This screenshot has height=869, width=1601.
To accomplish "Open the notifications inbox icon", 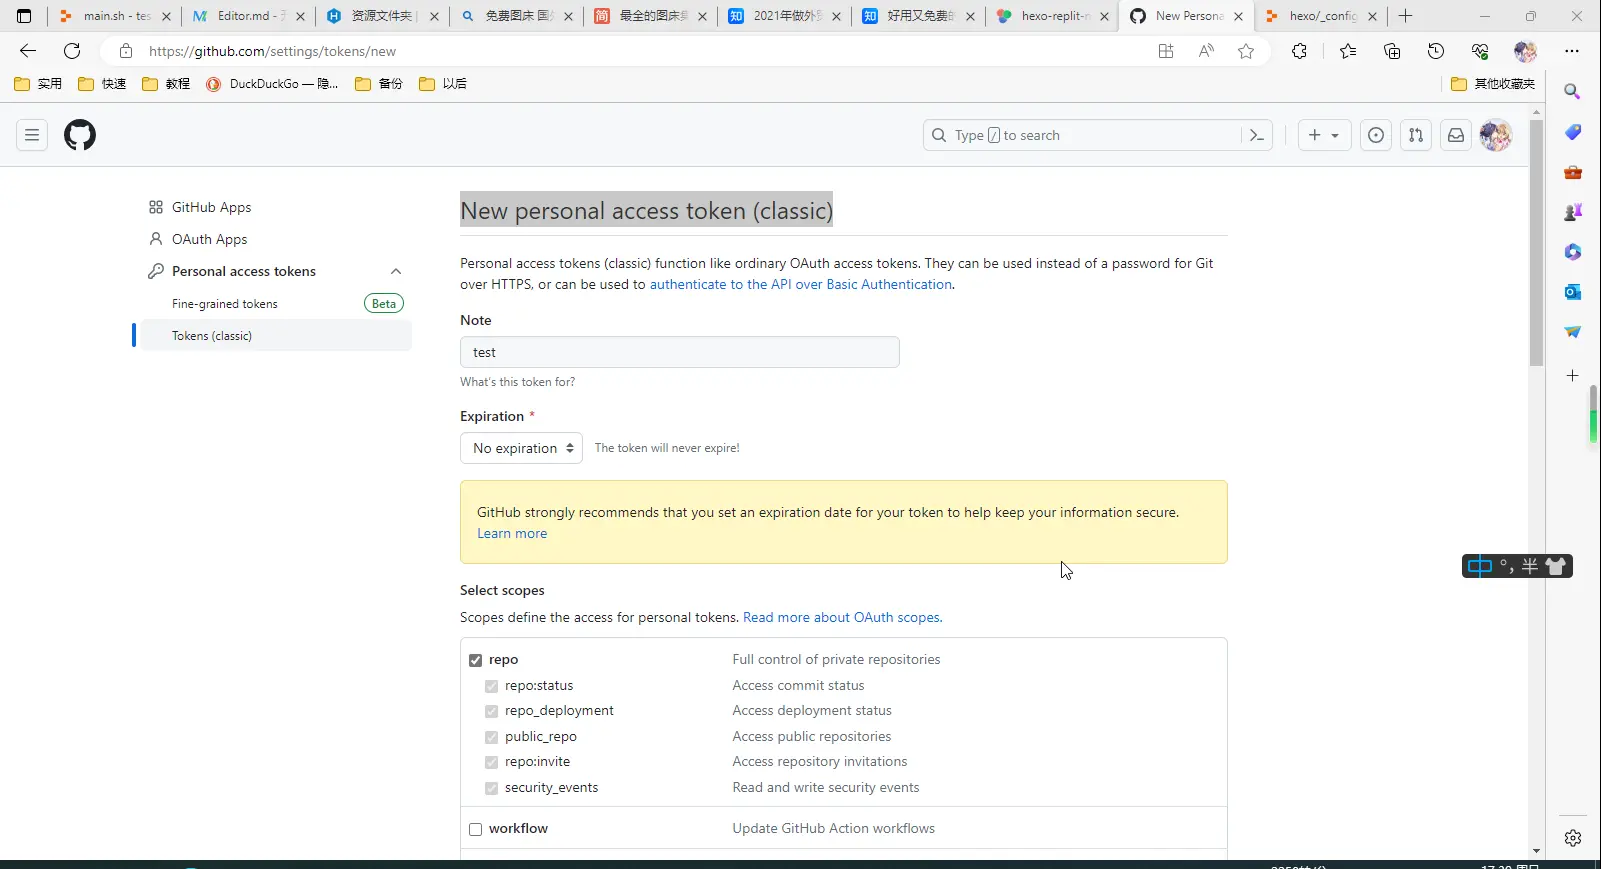I will pos(1456,135).
